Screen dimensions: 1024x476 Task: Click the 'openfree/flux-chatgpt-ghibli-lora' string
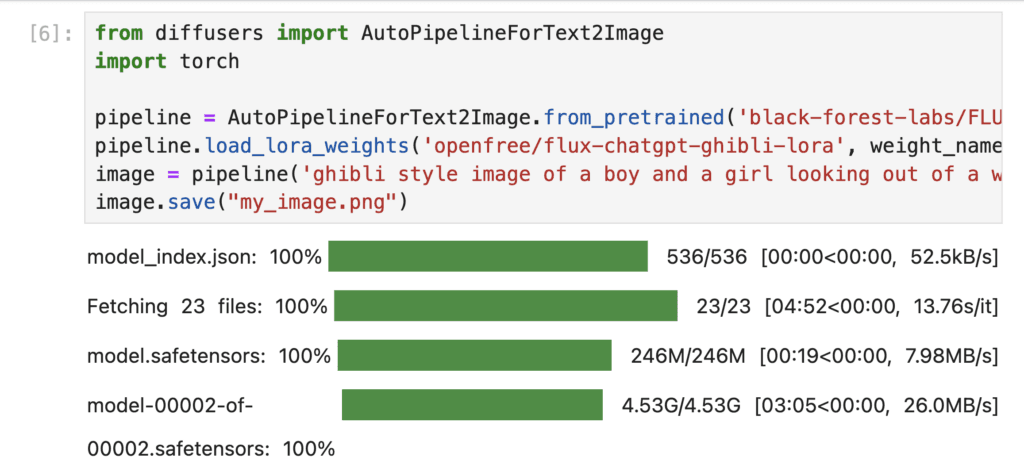coord(635,146)
